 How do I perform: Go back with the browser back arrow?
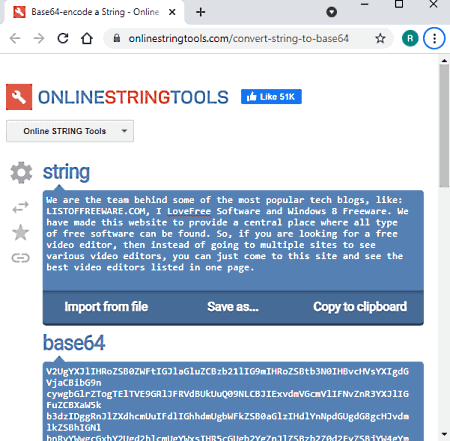tap(15, 39)
